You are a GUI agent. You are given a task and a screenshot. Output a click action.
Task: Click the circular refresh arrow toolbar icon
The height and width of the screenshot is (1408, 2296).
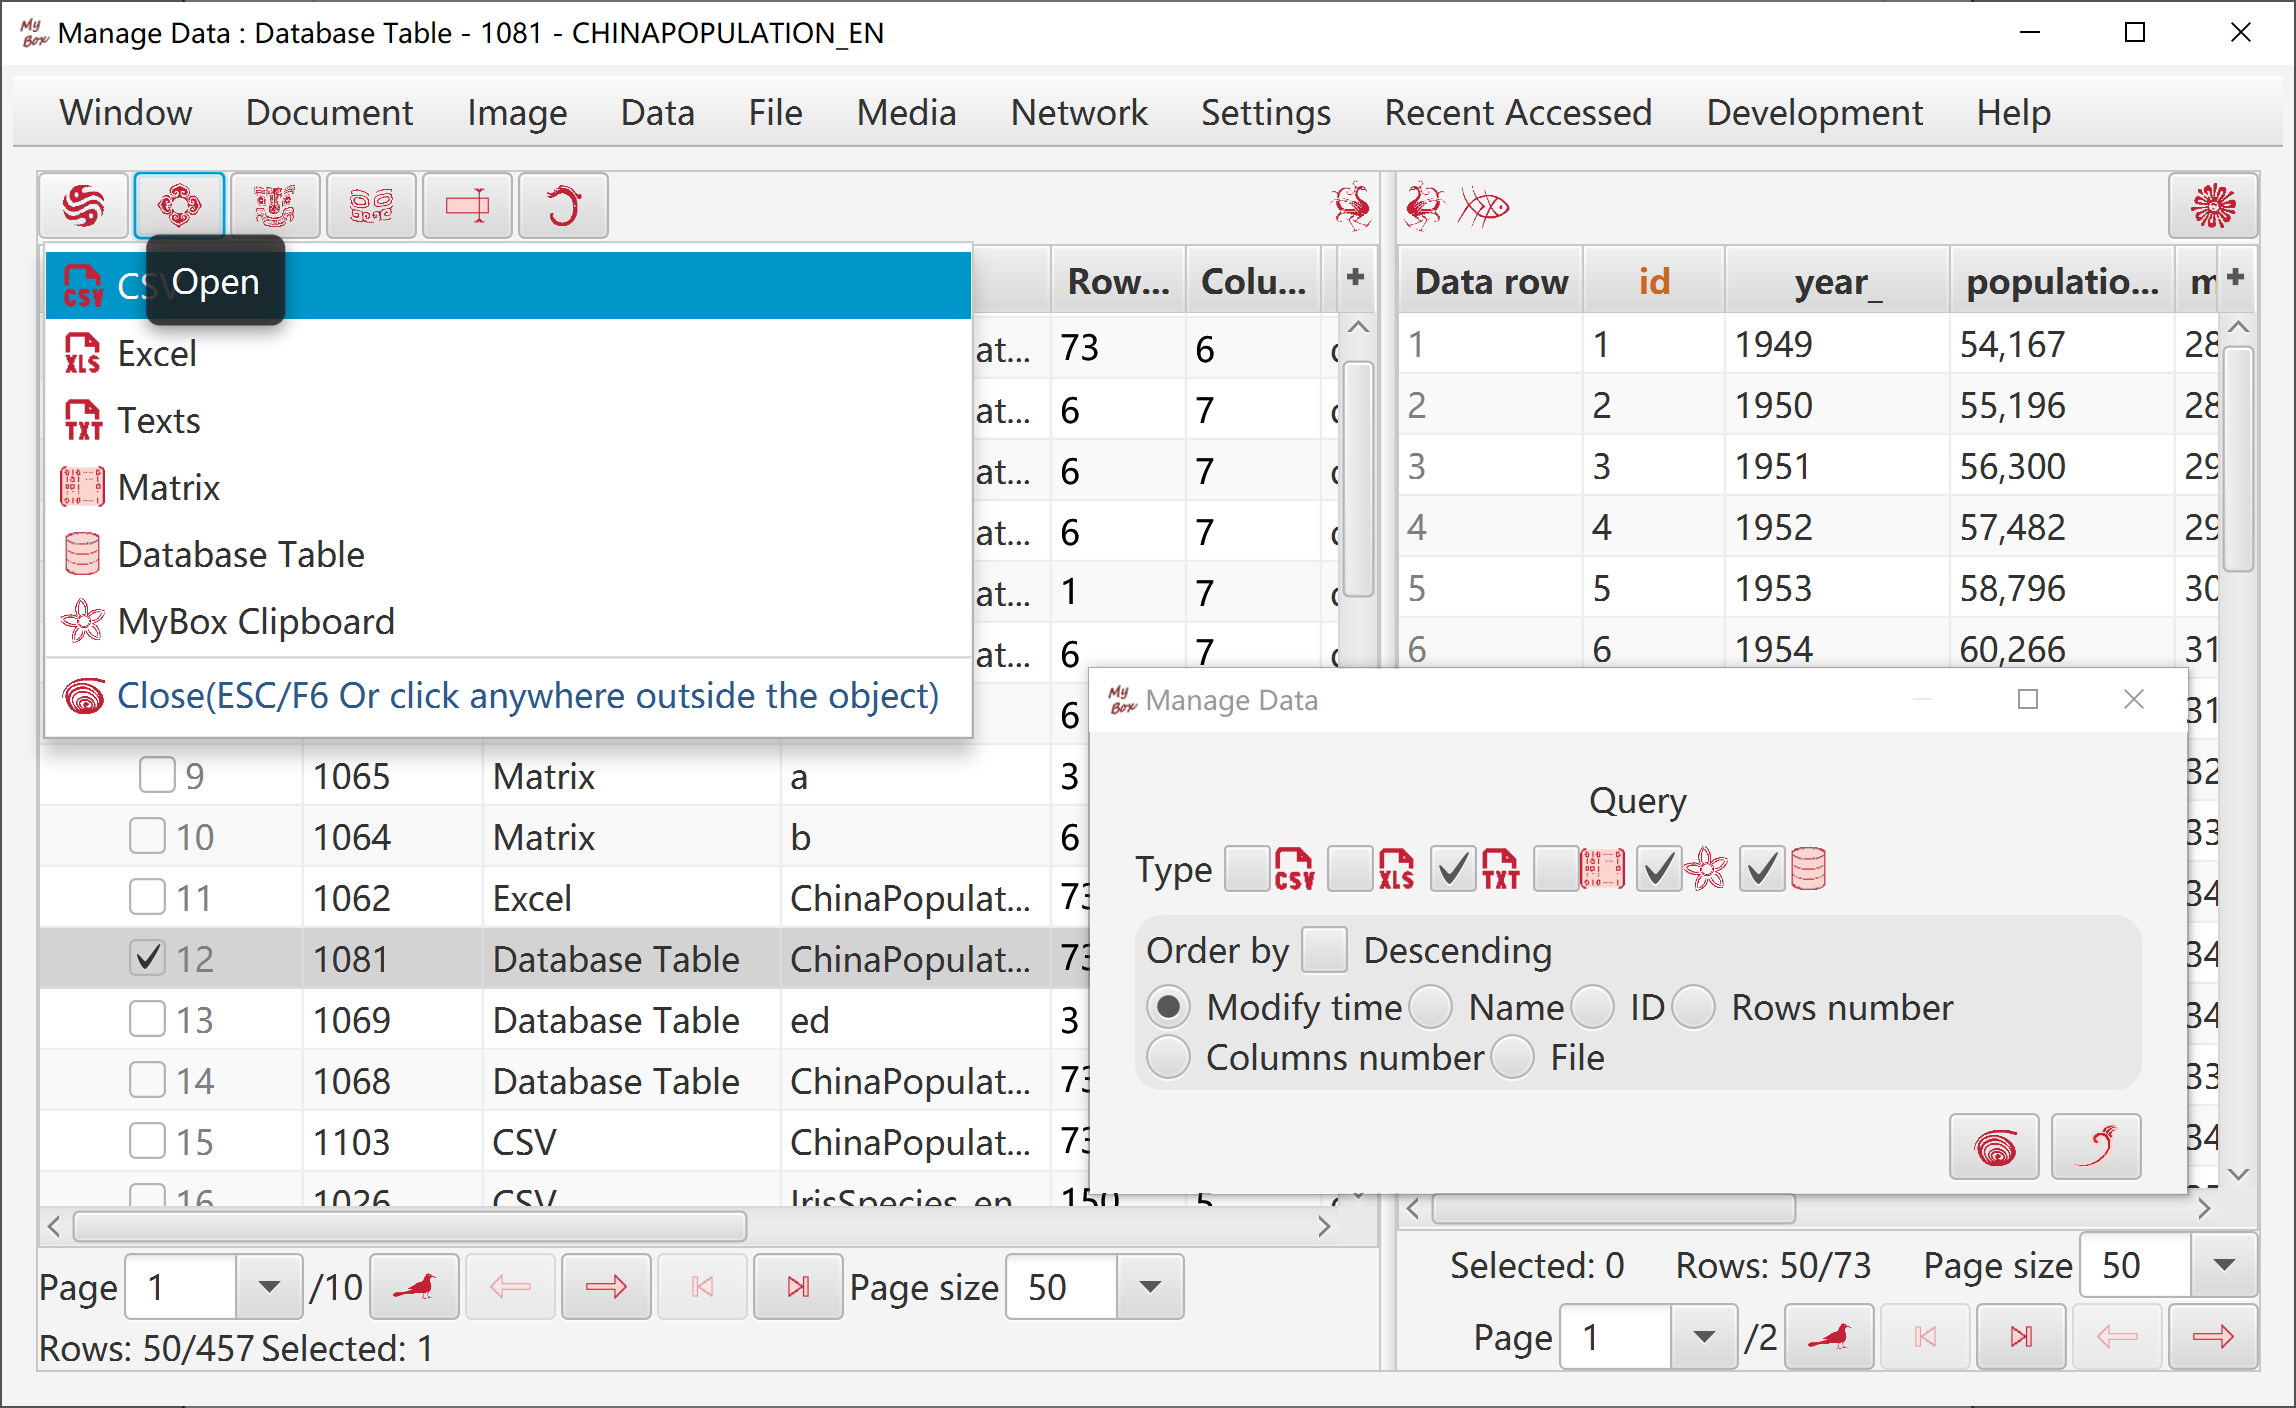click(x=563, y=206)
